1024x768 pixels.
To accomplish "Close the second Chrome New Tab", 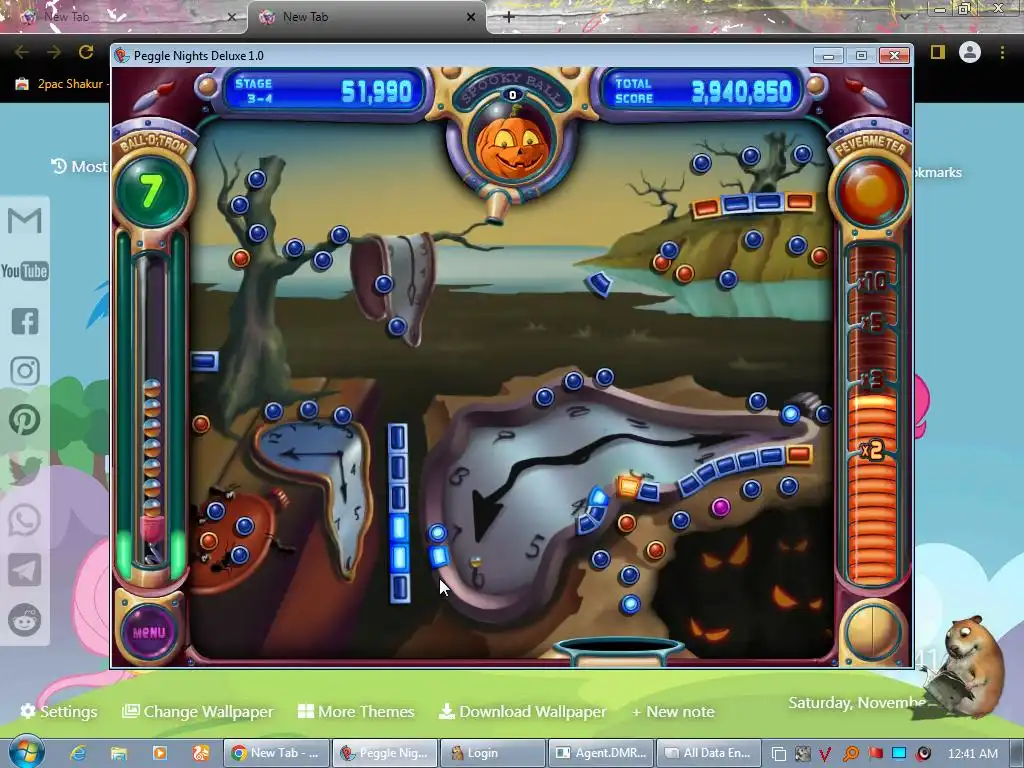I will (x=471, y=18).
